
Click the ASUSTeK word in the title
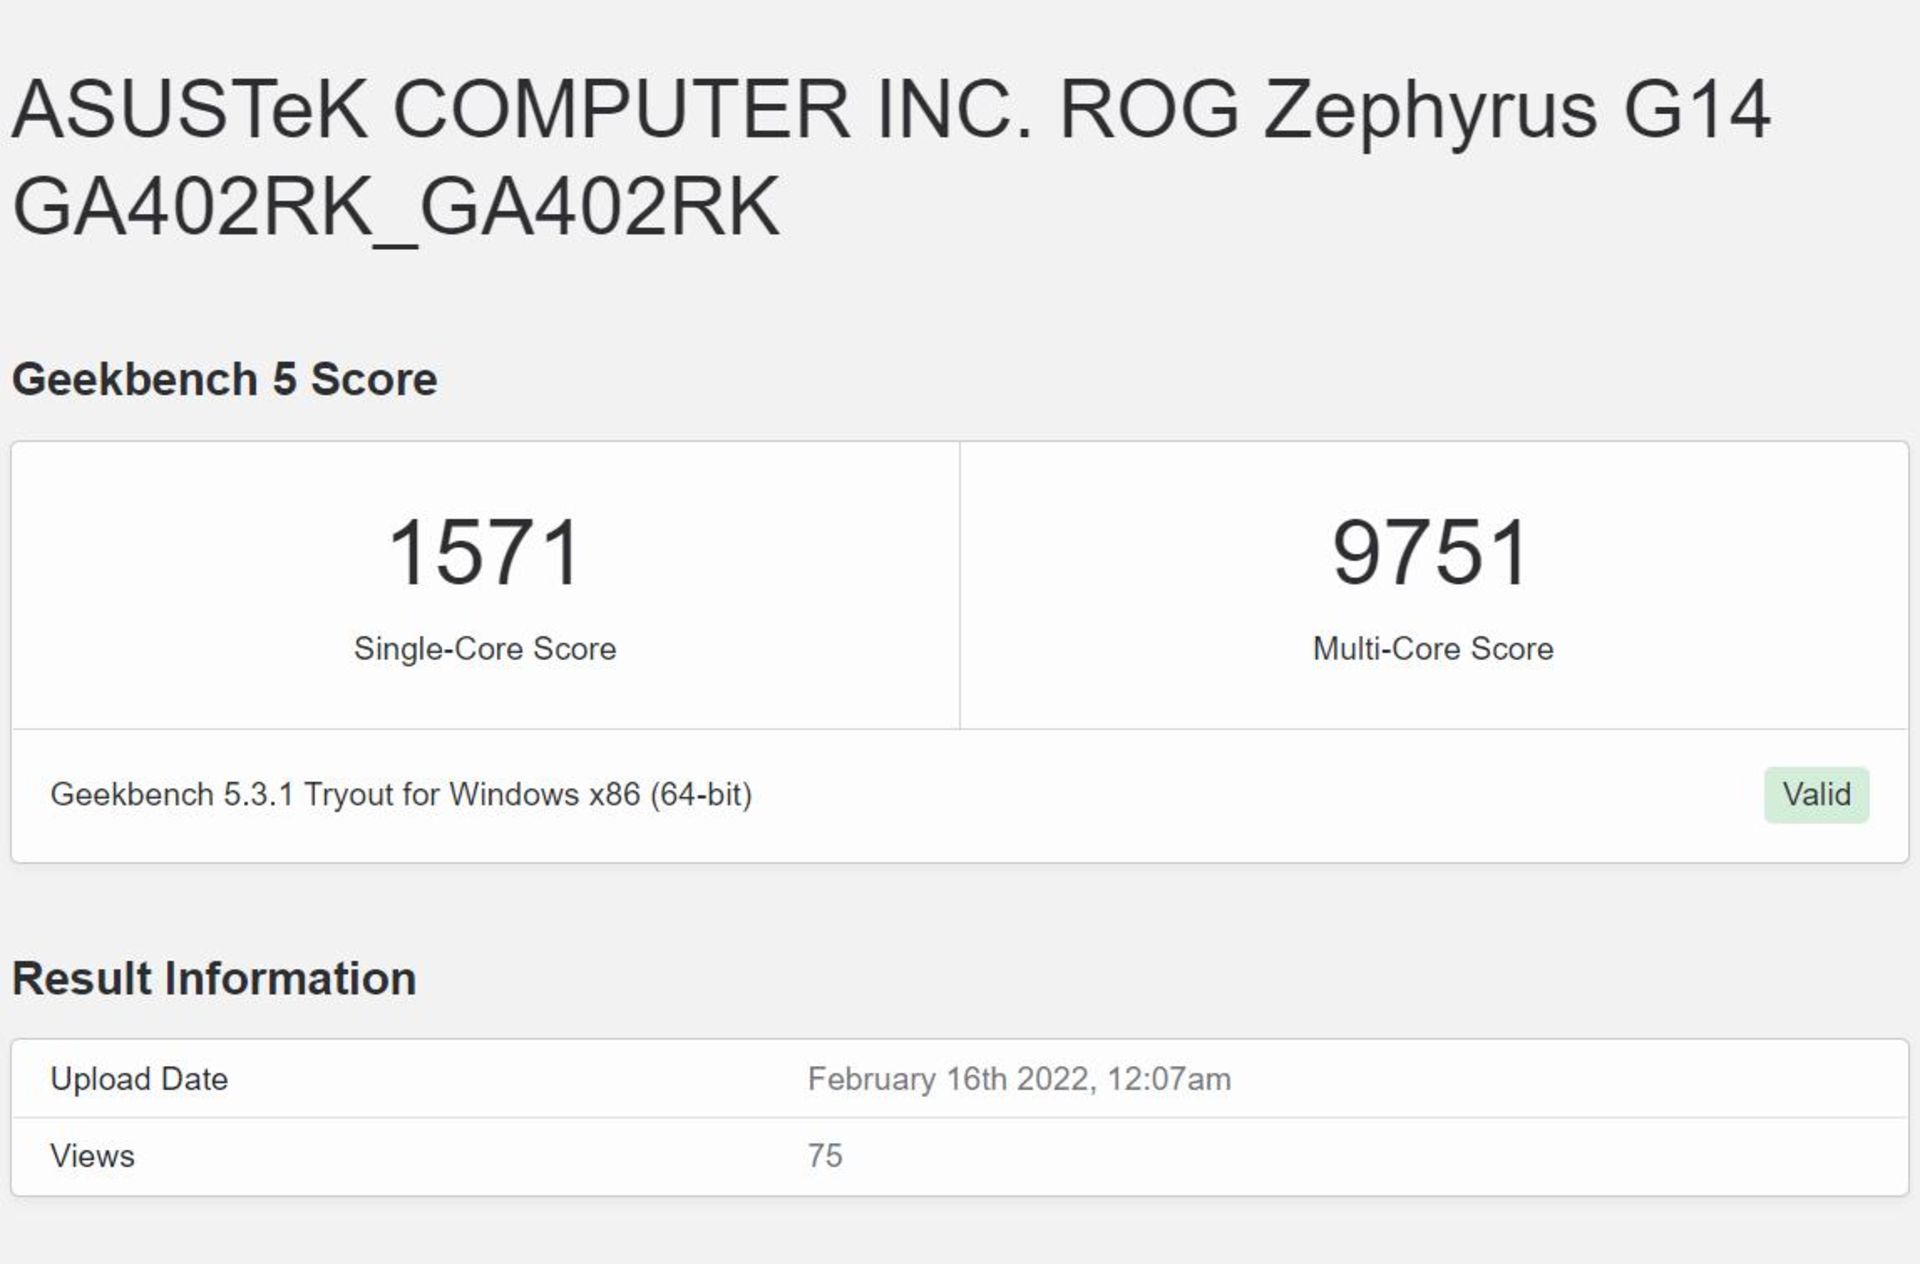[189, 109]
